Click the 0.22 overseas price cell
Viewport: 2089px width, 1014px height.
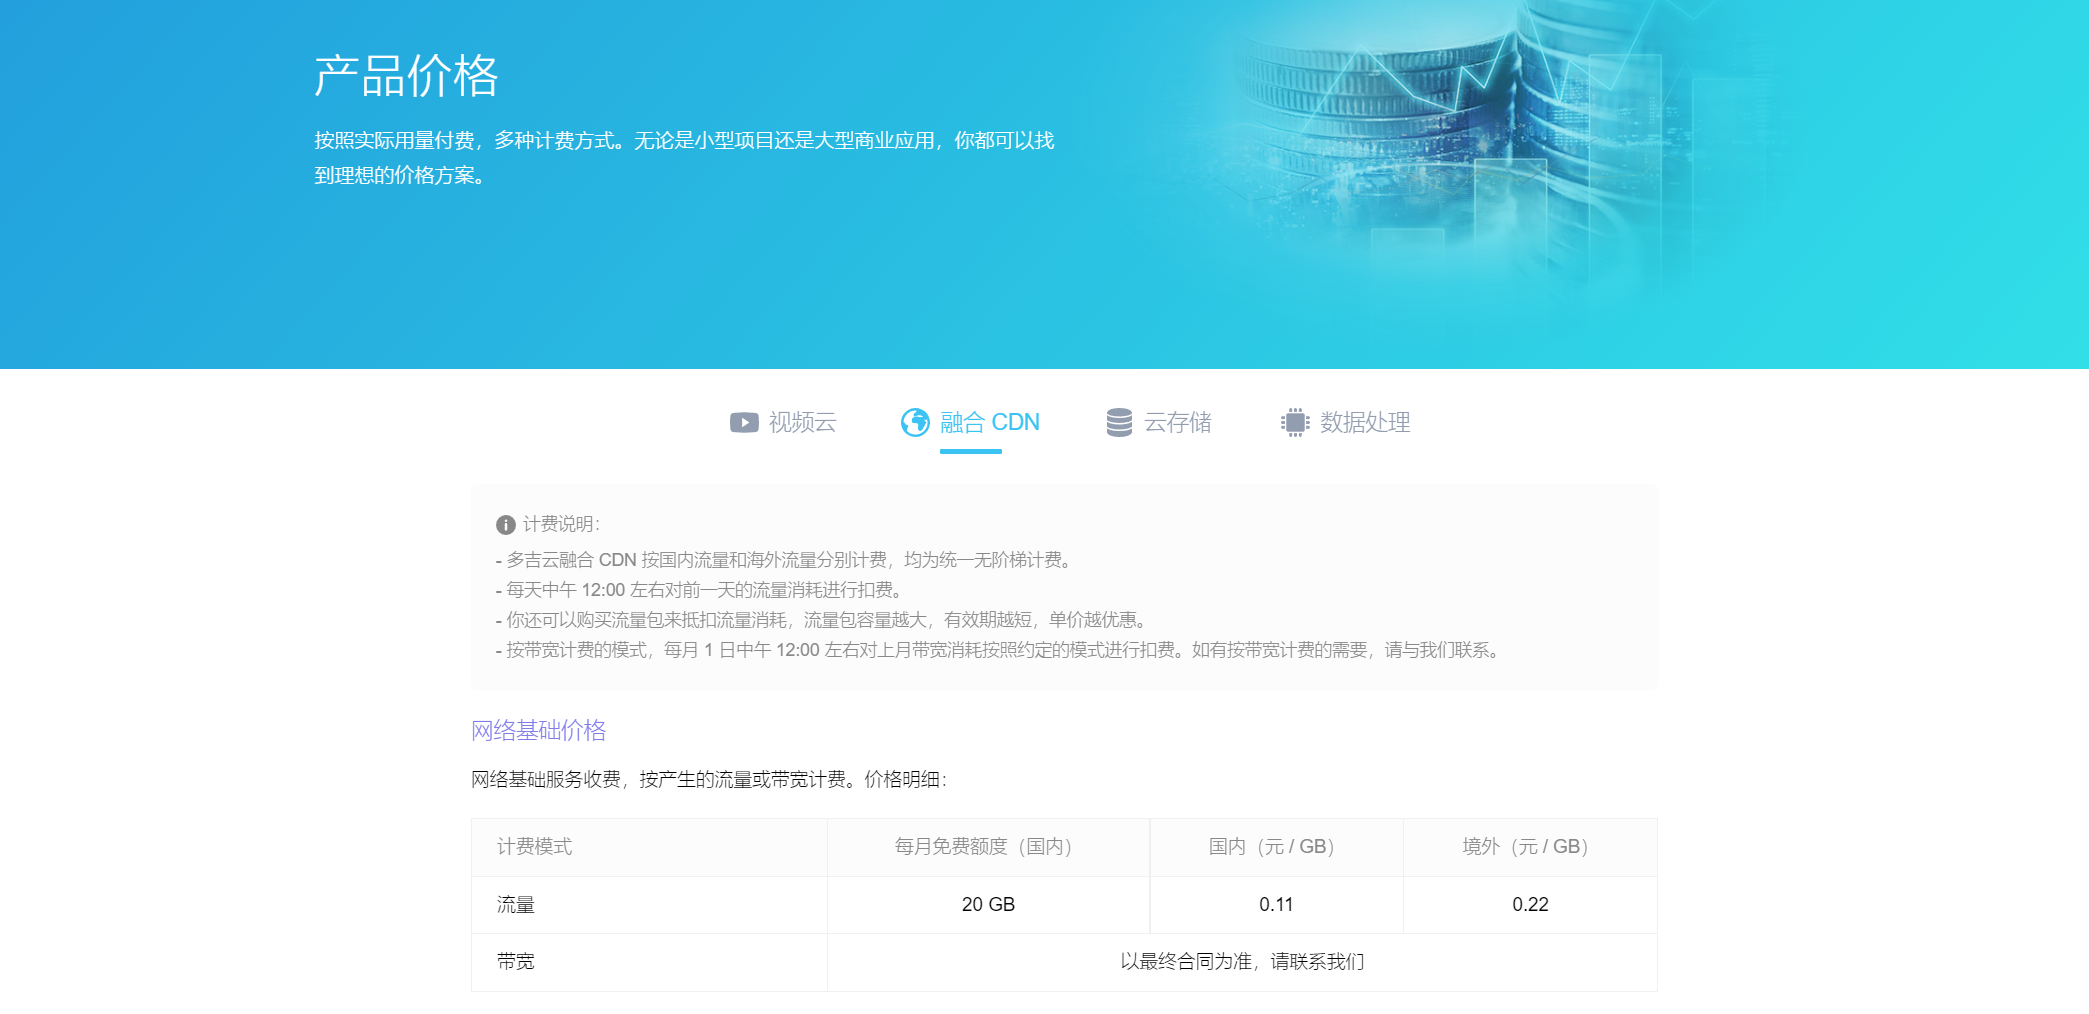tap(1530, 905)
